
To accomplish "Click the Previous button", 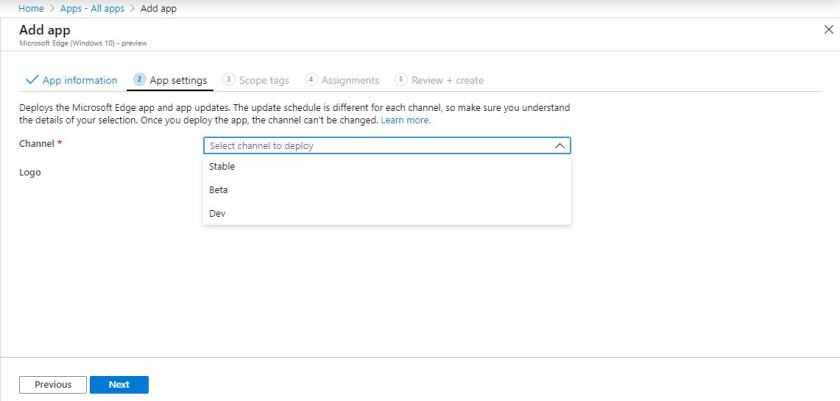I will 53,384.
